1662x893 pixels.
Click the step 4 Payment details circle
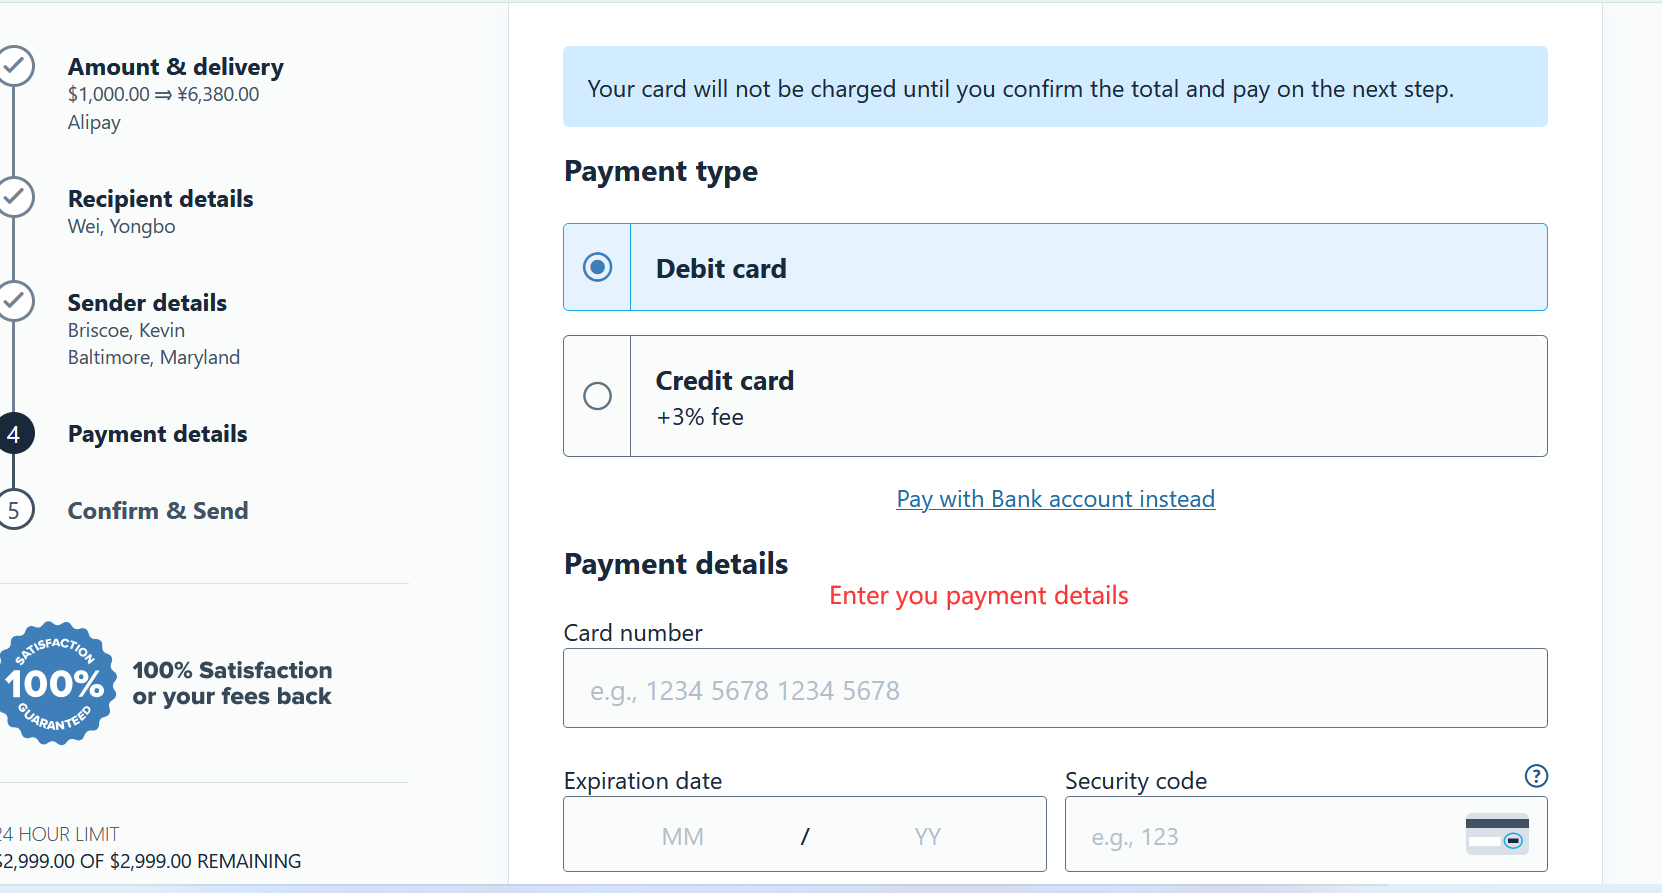14,434
